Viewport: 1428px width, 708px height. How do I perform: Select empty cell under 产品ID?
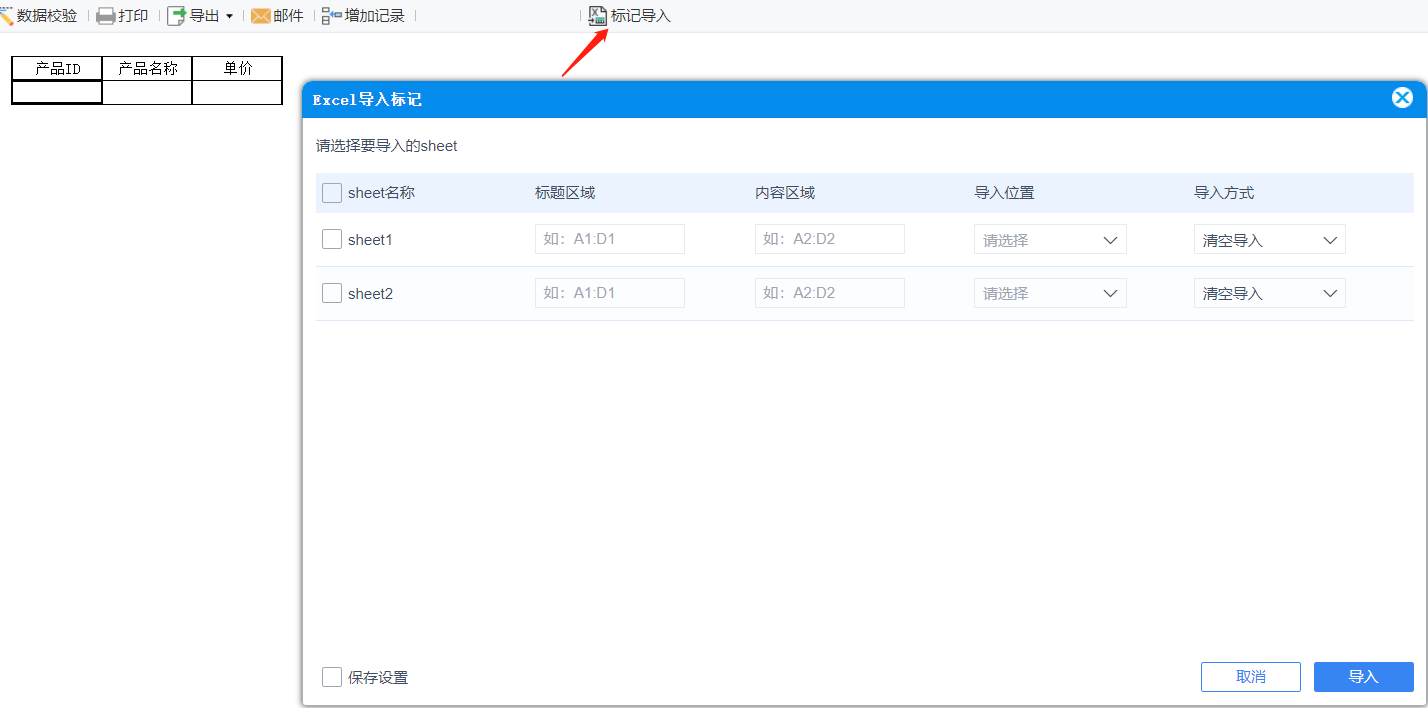coord(57,92)
